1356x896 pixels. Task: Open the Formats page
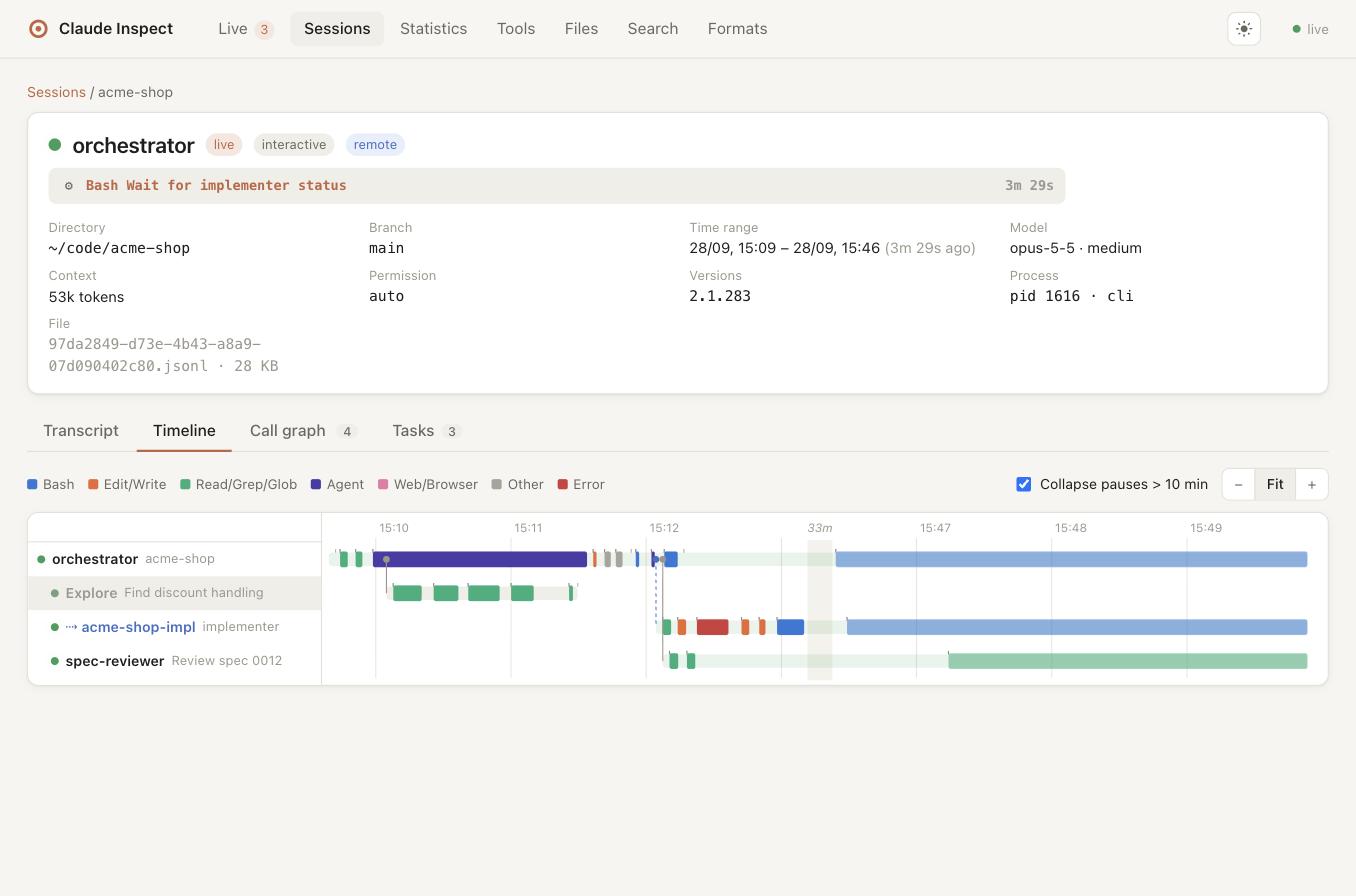tap(738, 29)
